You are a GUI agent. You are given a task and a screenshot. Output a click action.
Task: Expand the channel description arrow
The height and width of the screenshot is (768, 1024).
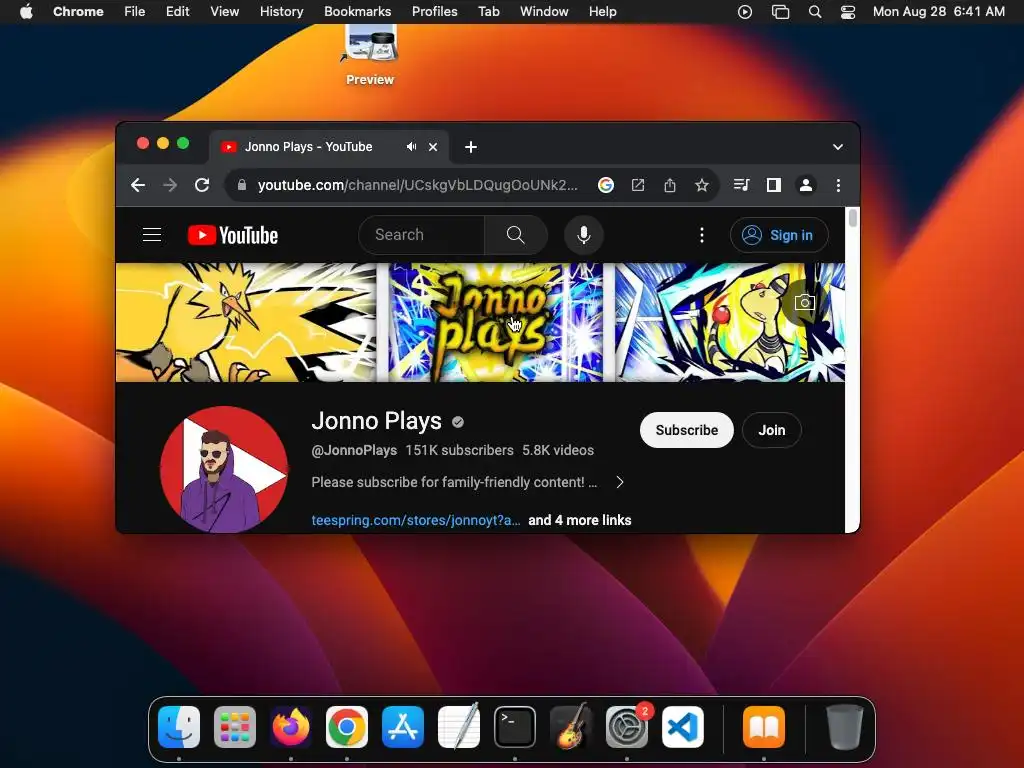[x=620, y=482]
